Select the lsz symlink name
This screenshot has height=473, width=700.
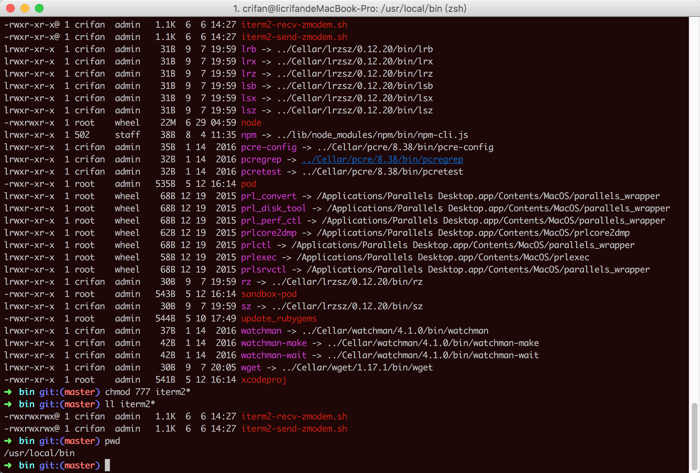[x=249, y=110]
